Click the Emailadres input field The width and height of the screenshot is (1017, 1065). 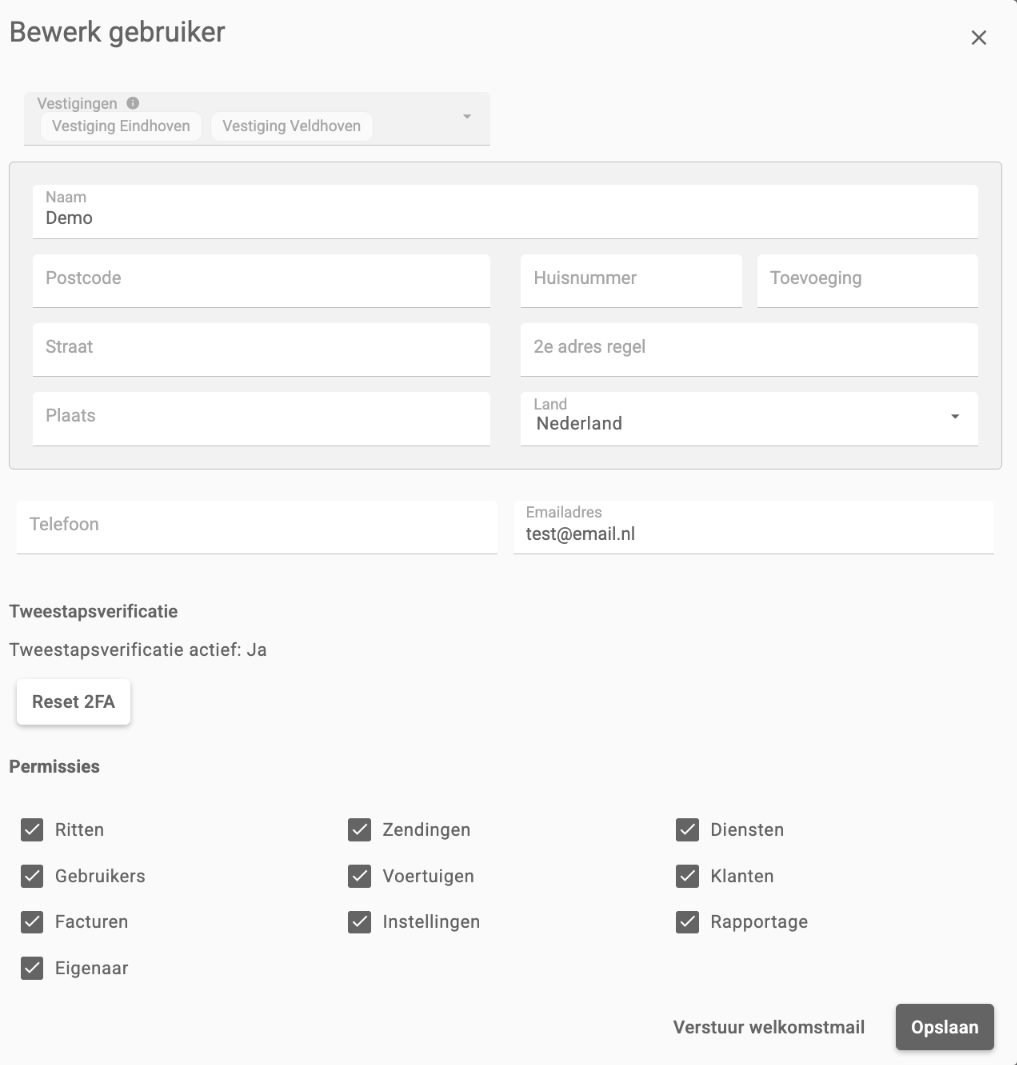pyautogui.click(x=753, y=527)
